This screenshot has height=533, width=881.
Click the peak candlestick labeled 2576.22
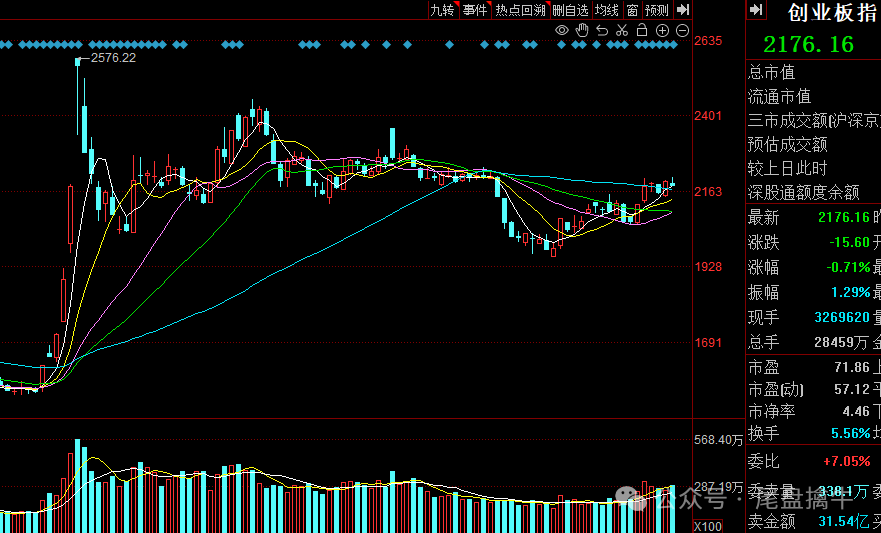(x=78, y=97)
